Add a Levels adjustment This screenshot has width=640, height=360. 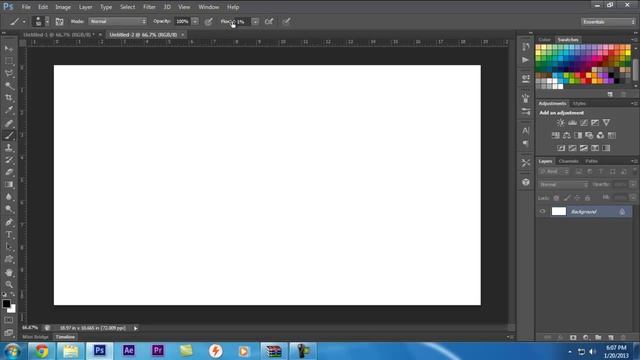[572, 122]
